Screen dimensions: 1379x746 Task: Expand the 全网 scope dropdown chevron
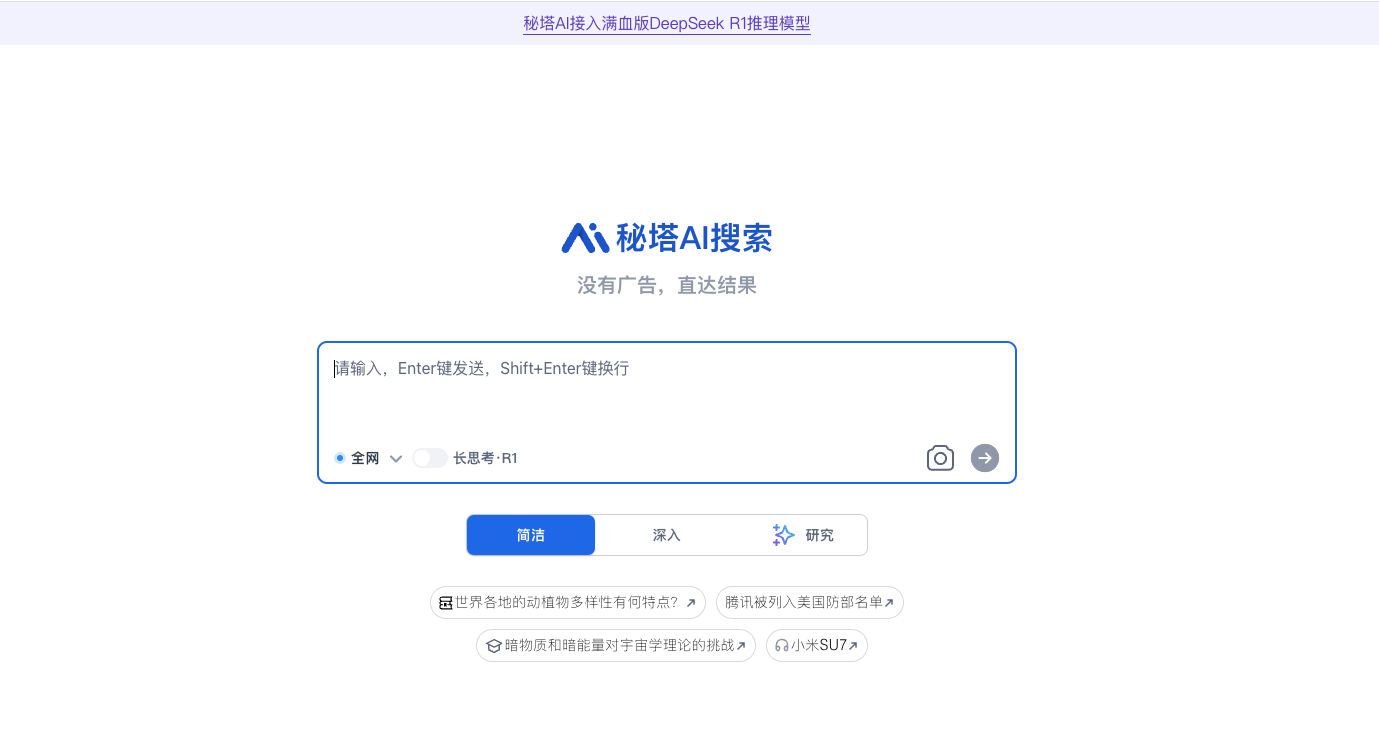(396, 459)
